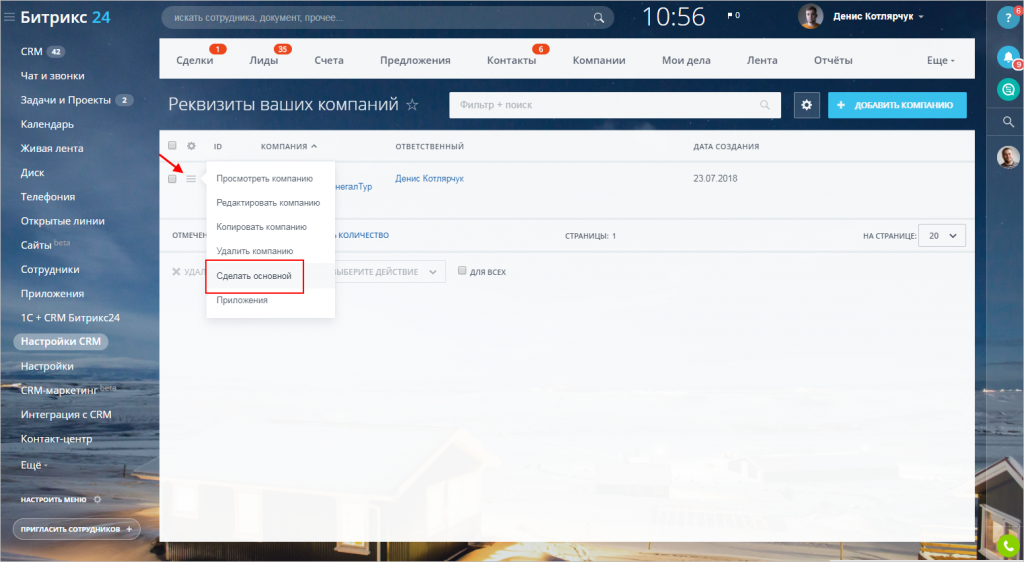Open Телефония in the sidebar
This screenshot has height=562, width=1024.
click(x=48, y=196)
